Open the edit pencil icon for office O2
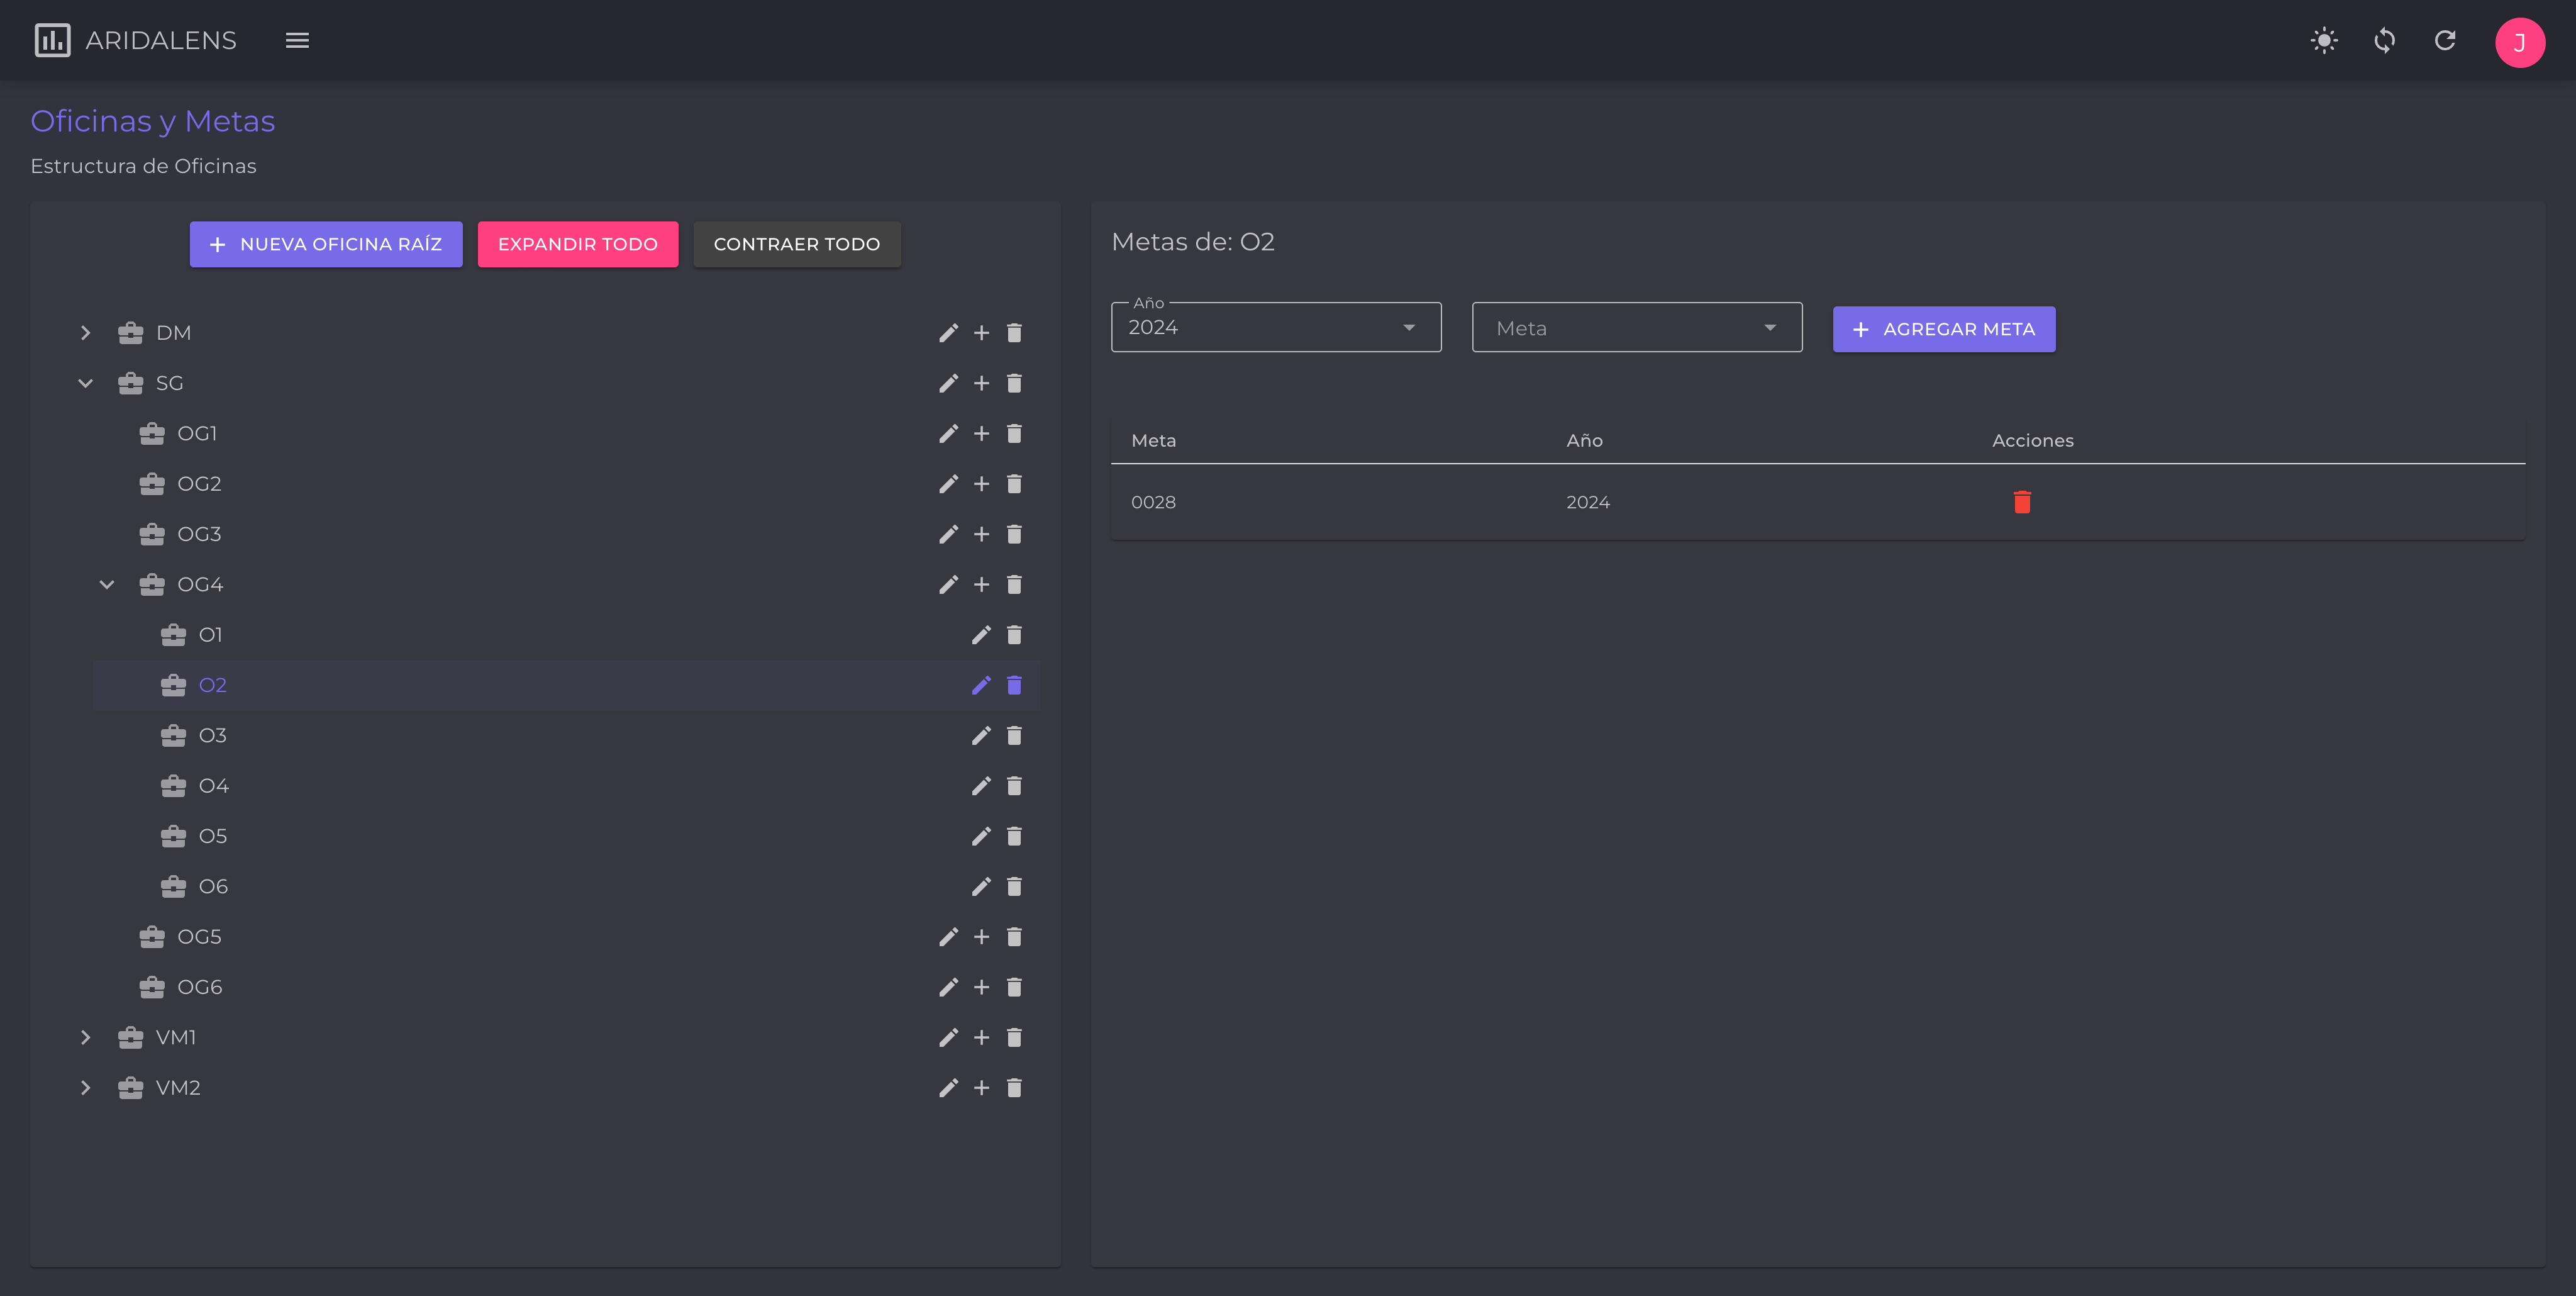The height and width of the screenshot is (1296, 2576). coord(981,685)
